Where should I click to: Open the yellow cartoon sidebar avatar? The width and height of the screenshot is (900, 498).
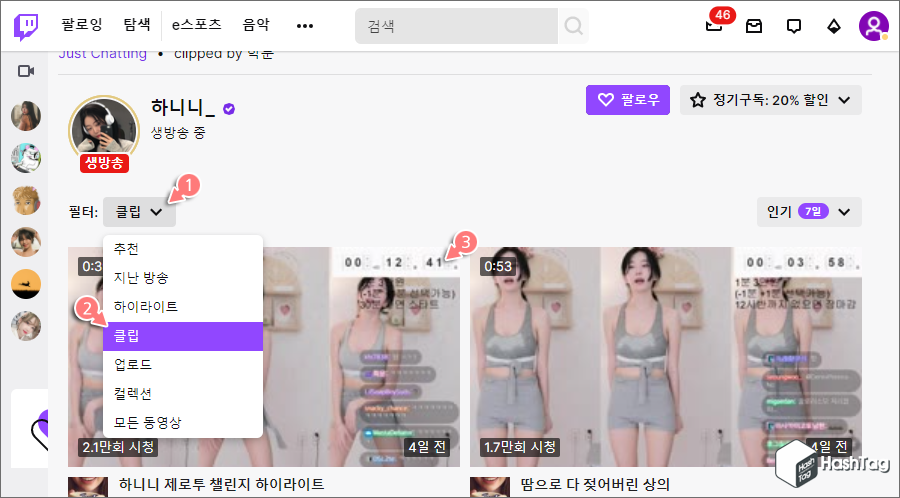(x=26, y=200)
